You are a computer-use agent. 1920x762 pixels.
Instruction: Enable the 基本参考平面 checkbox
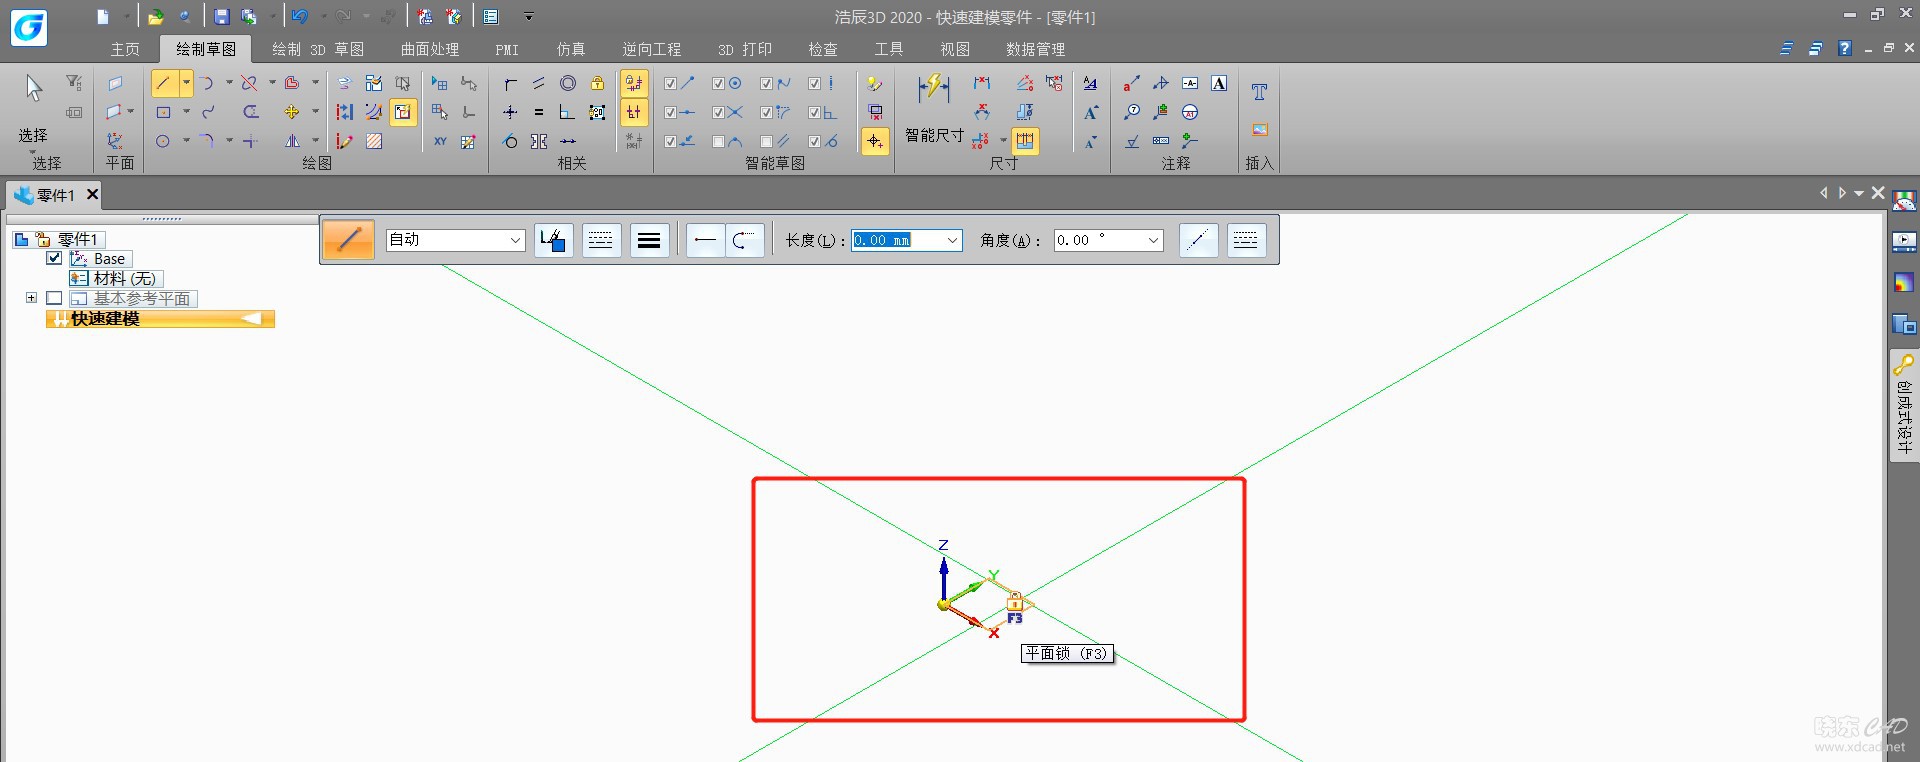click(55, 298)
